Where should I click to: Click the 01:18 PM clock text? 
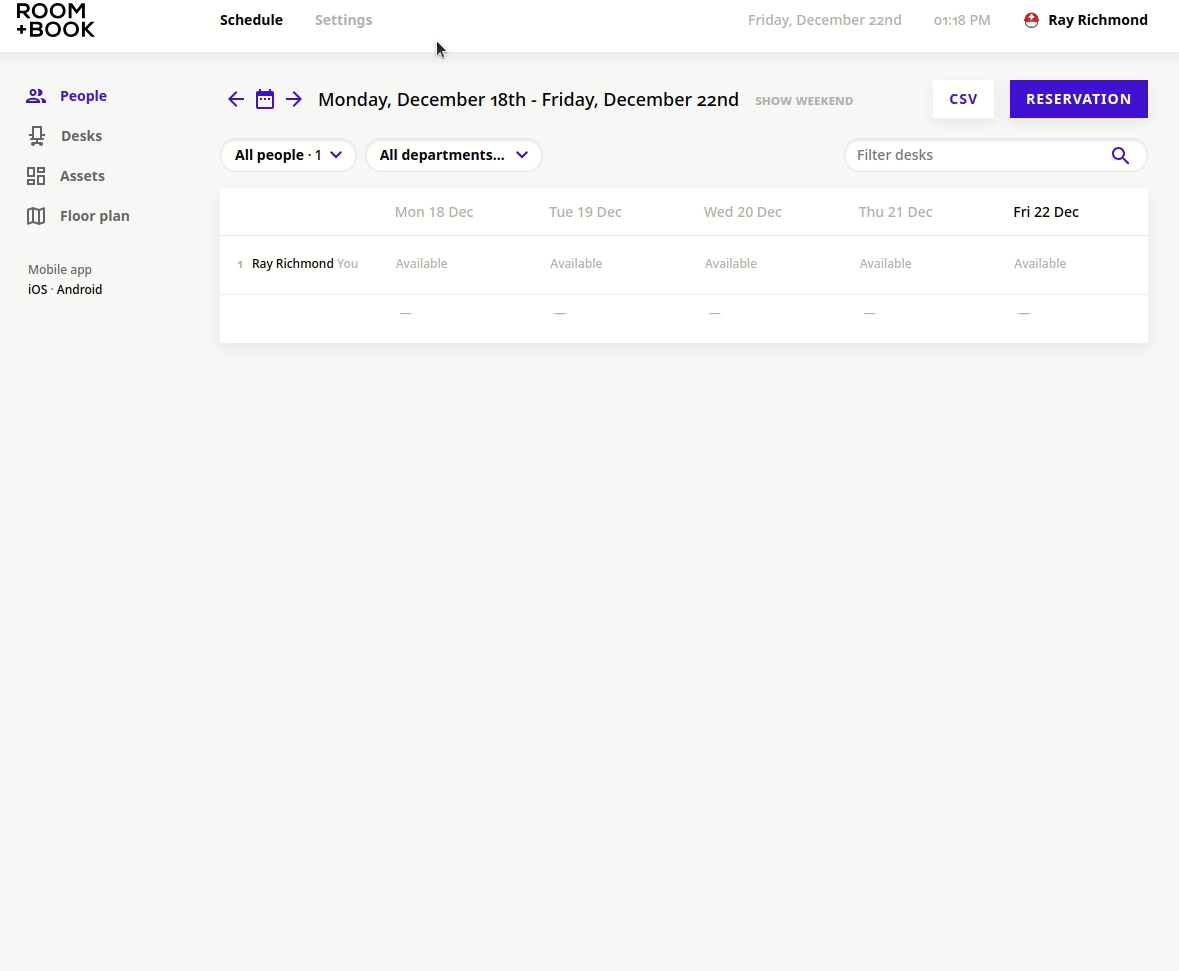(962, 21)
